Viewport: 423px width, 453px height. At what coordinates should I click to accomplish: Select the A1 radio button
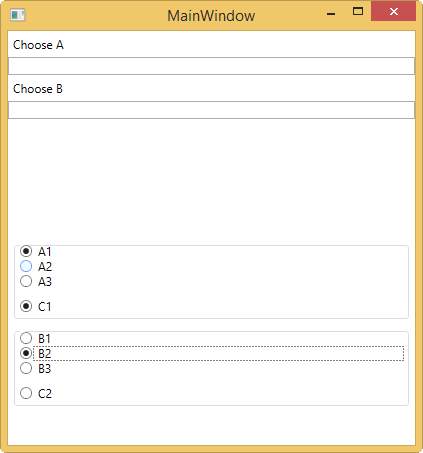pos(26,251)
